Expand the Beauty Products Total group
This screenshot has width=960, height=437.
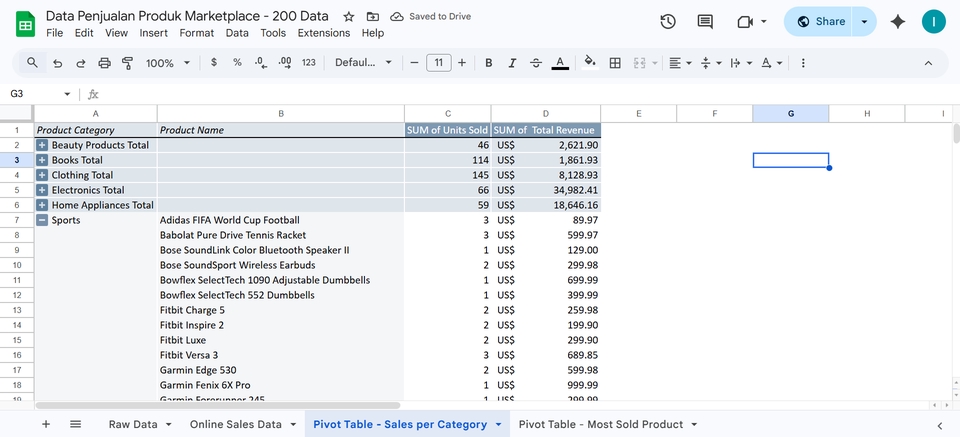pyautogui.click(x=42, y=145)
